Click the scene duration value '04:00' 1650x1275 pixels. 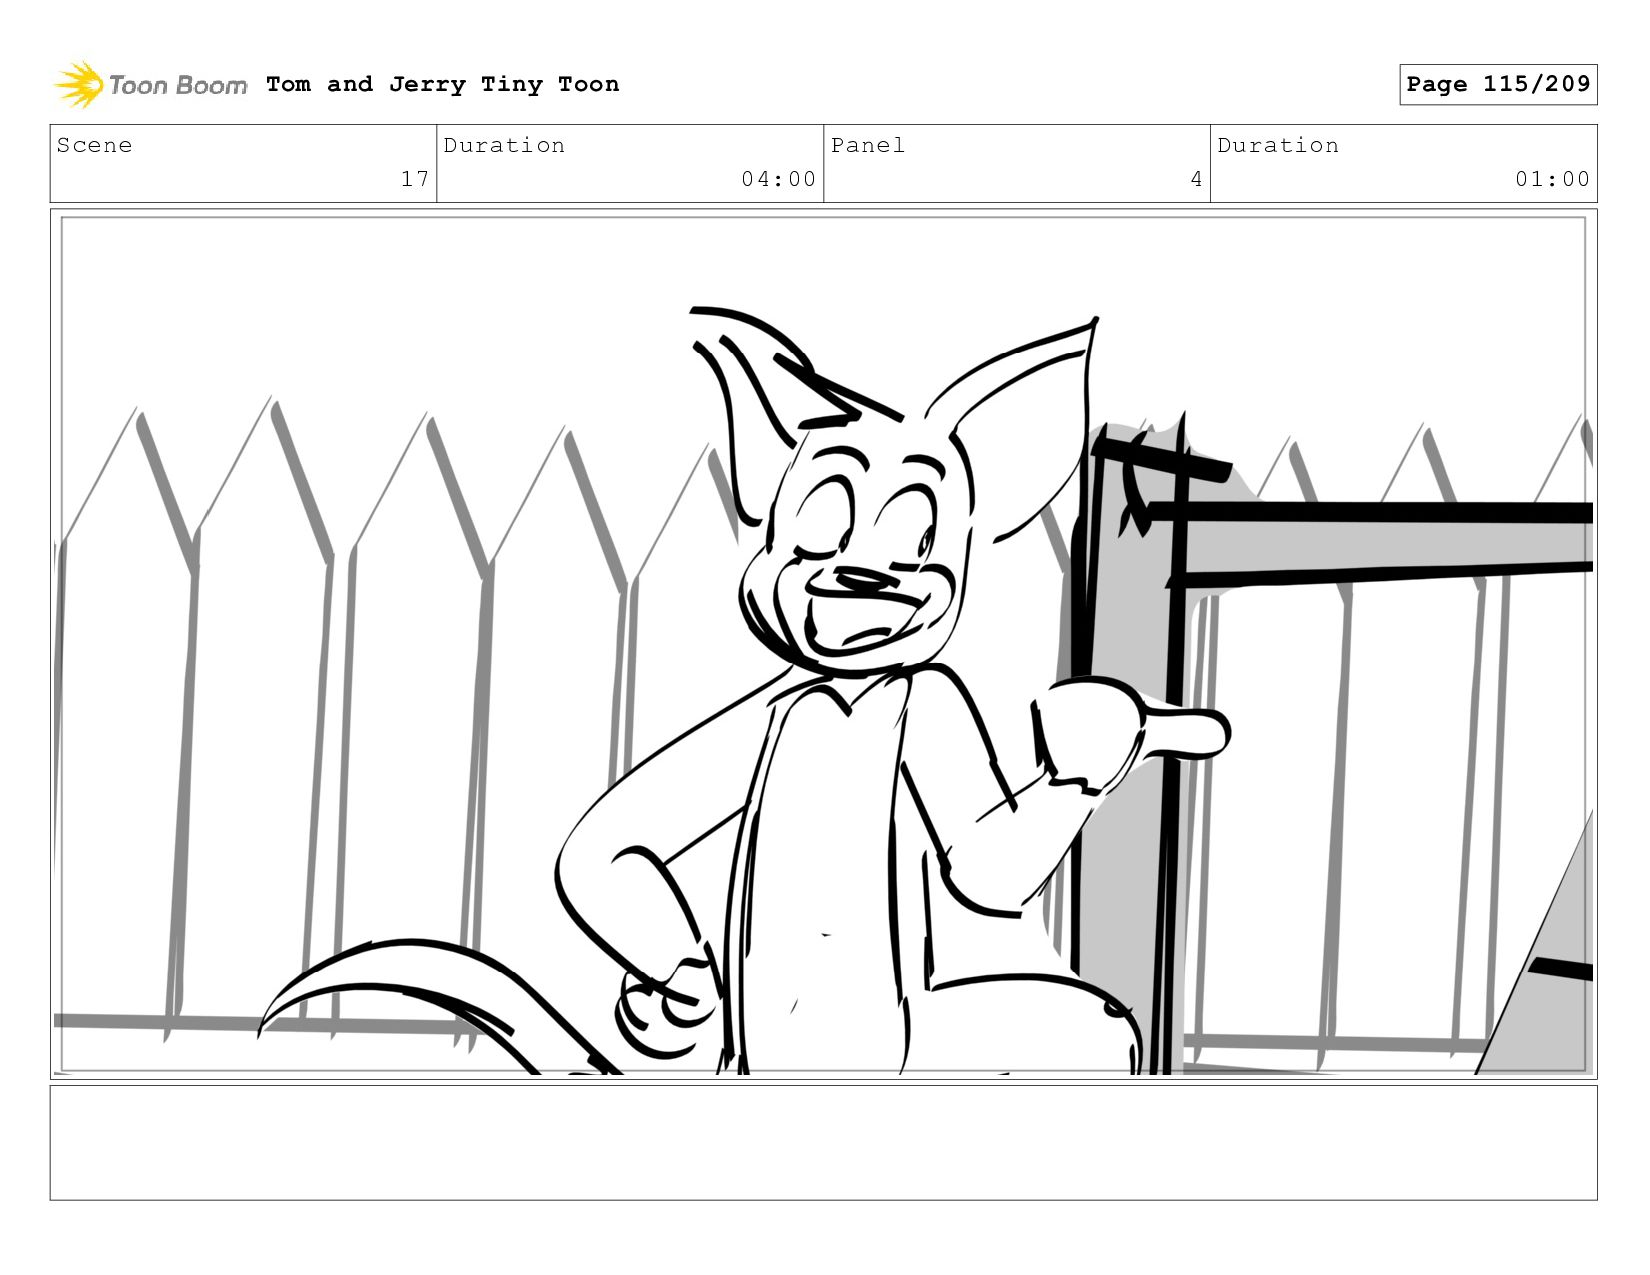click(779, 179)
